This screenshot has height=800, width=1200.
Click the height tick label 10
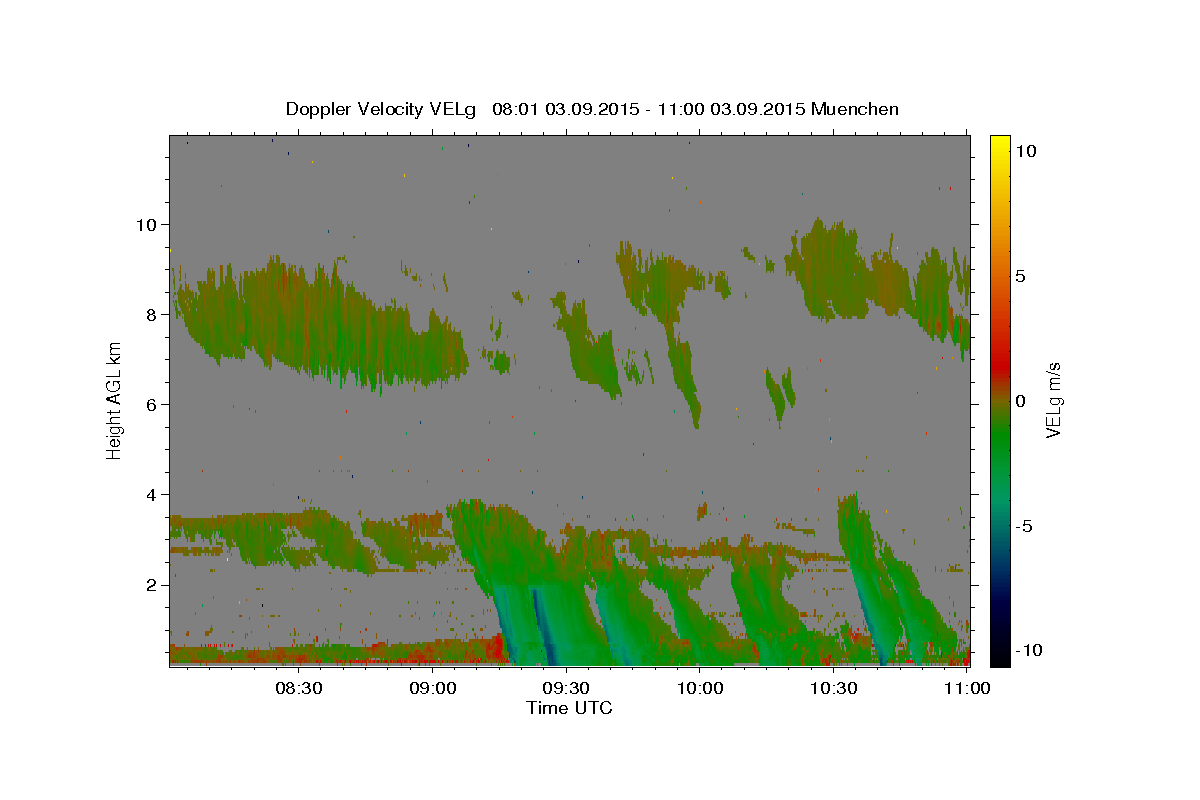tap(146, 224)
